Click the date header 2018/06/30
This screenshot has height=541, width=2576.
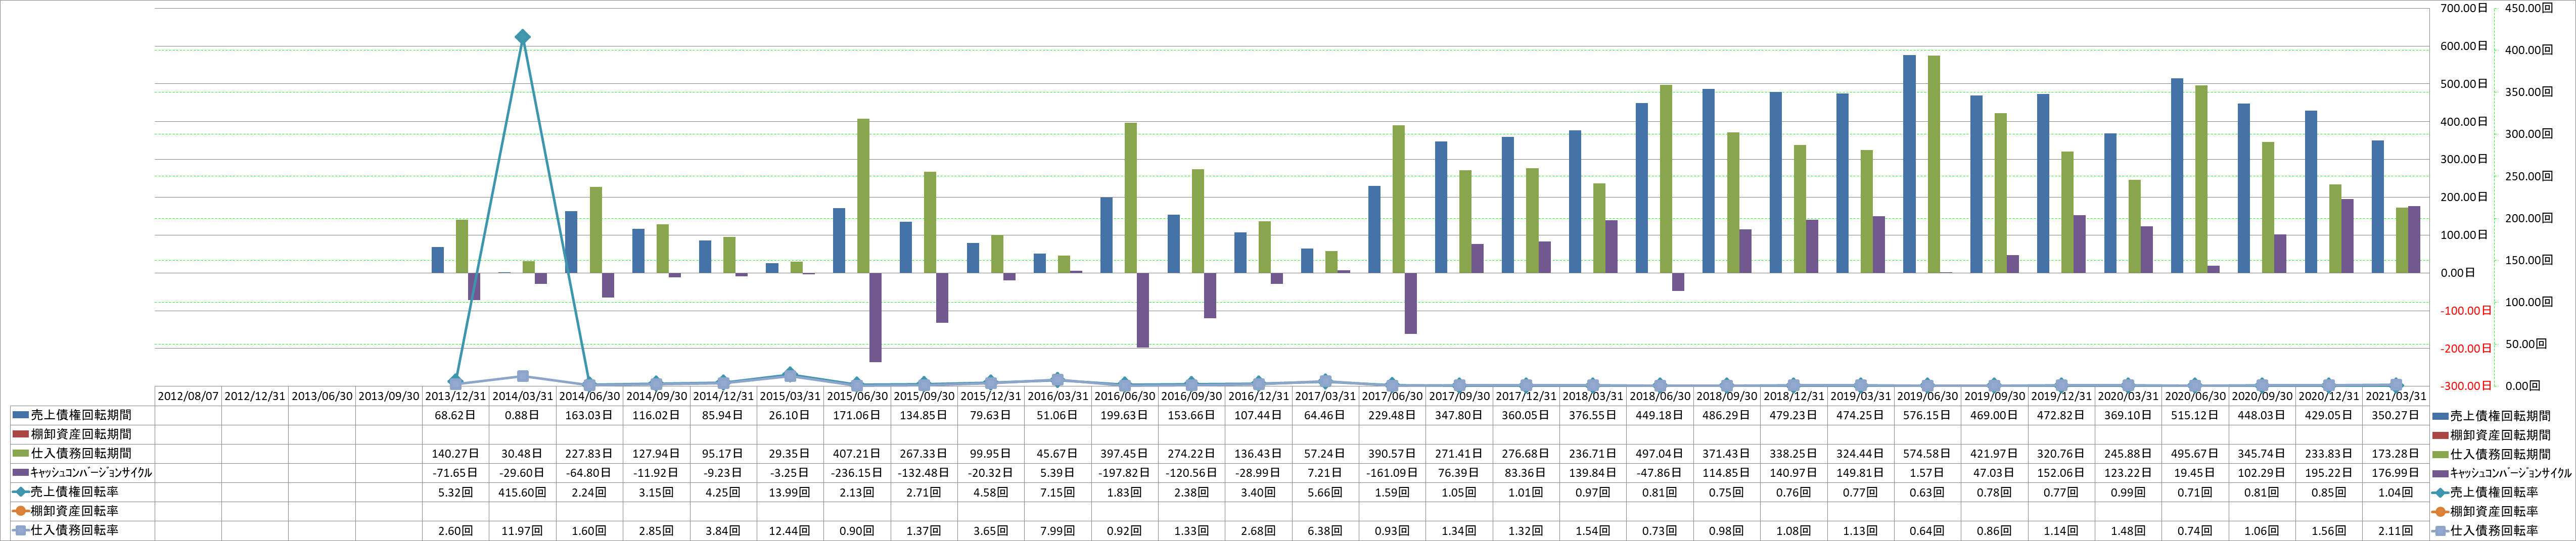[1659, 396]
